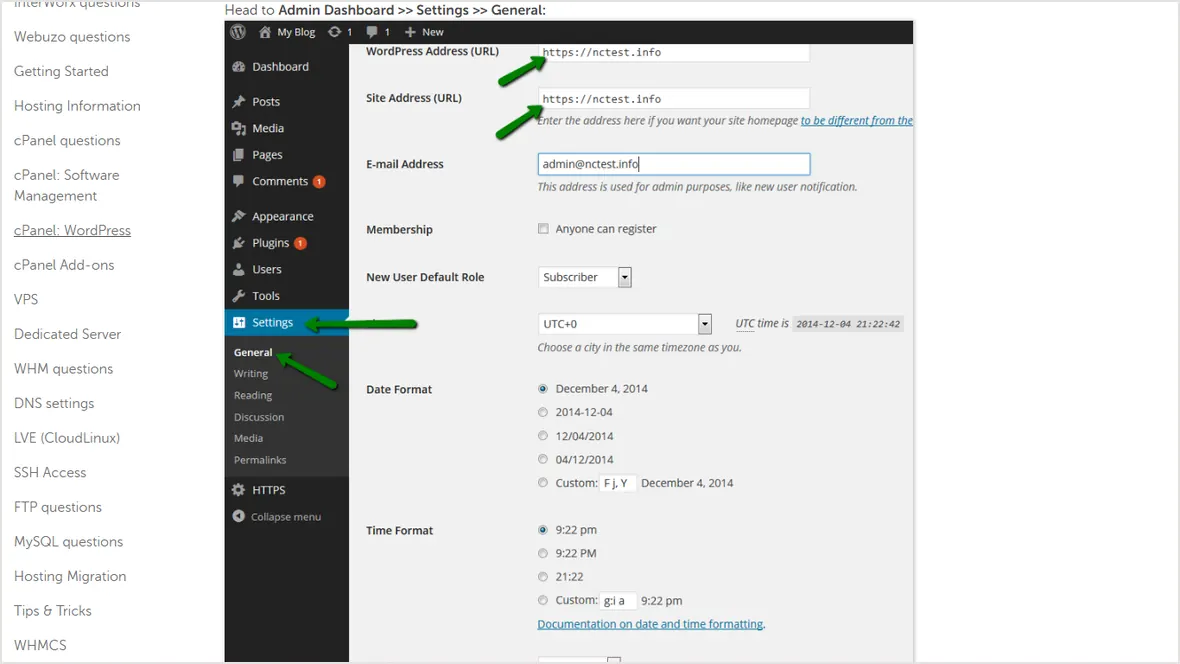Click the Settings sliders icon
Image resolution: width=1180 pixels, height=664 pixels.
pos(239,322)
